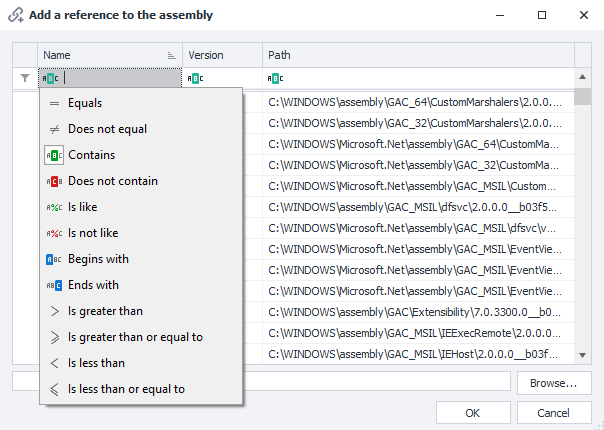The height and width of the screenshot is (430, 604).
Task: Click the Is like filter icon
Action: click(54, 207)
